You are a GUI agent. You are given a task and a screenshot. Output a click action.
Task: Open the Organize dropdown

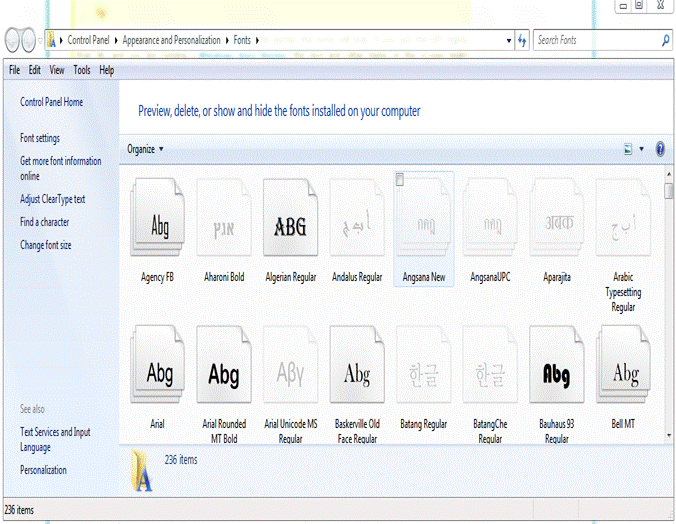coord(145,149)
